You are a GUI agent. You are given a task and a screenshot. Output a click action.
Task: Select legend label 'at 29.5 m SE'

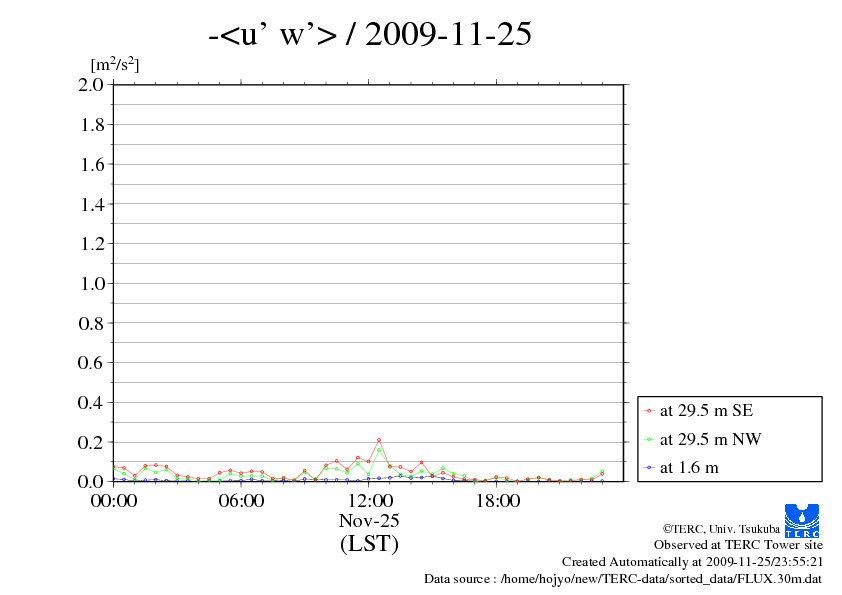[x=706, y=411]
